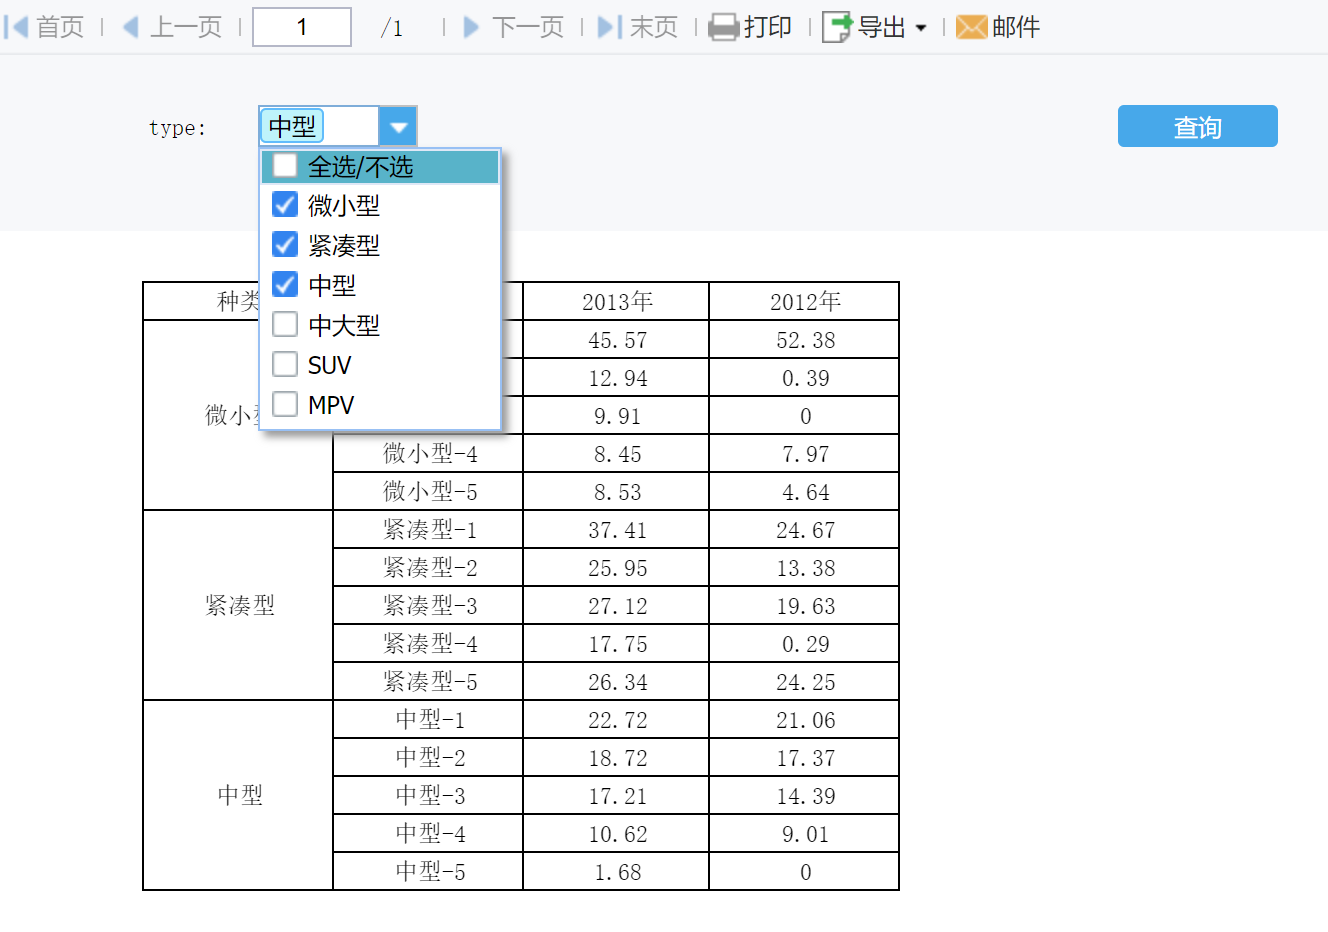This screenshot has width=1328, height=932.
Task: Select the 13.38 cell
Action: tap(804, 567)
